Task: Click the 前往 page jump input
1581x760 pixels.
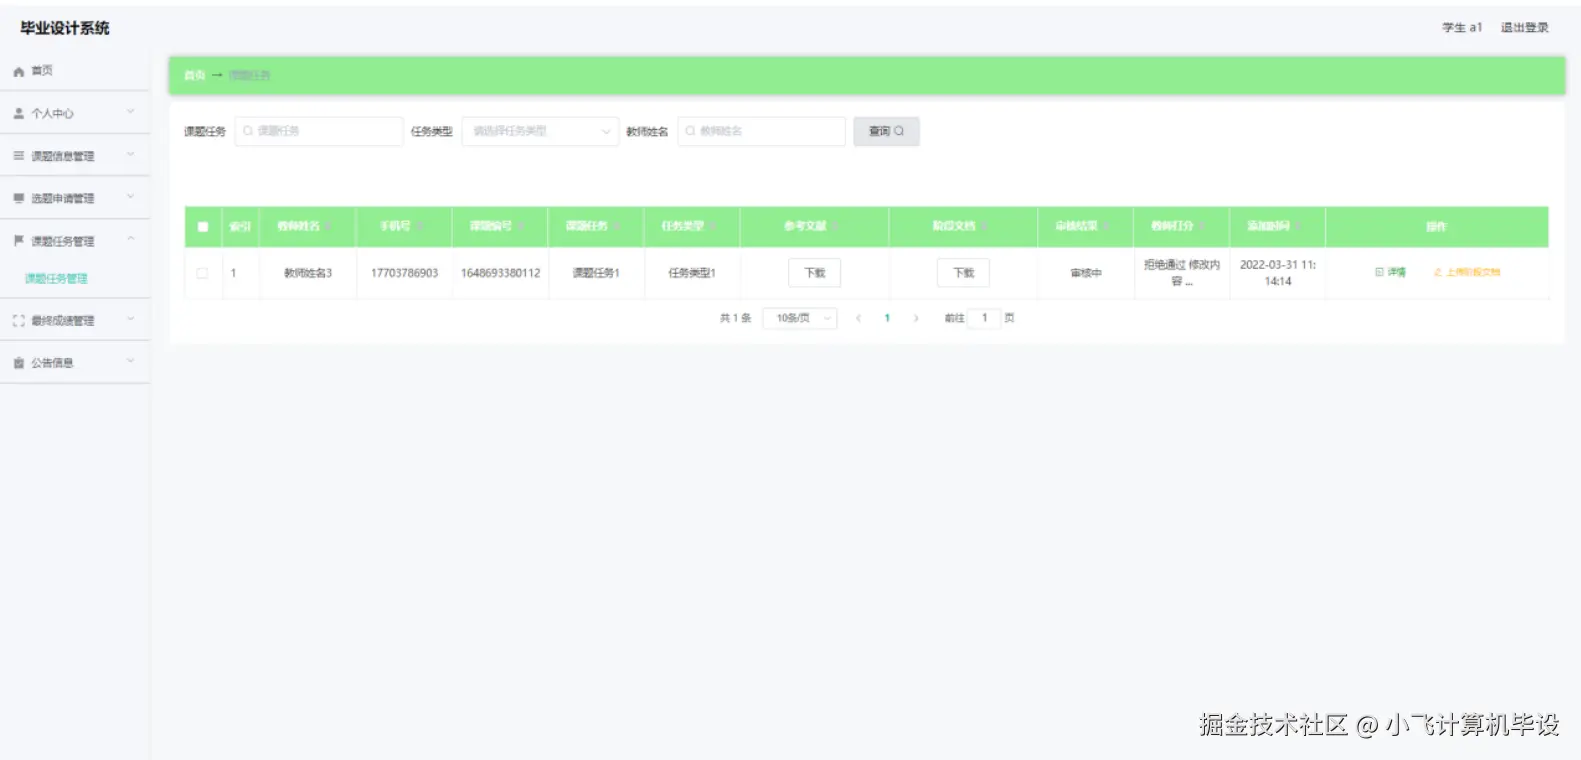Action: tap(984, 318)
